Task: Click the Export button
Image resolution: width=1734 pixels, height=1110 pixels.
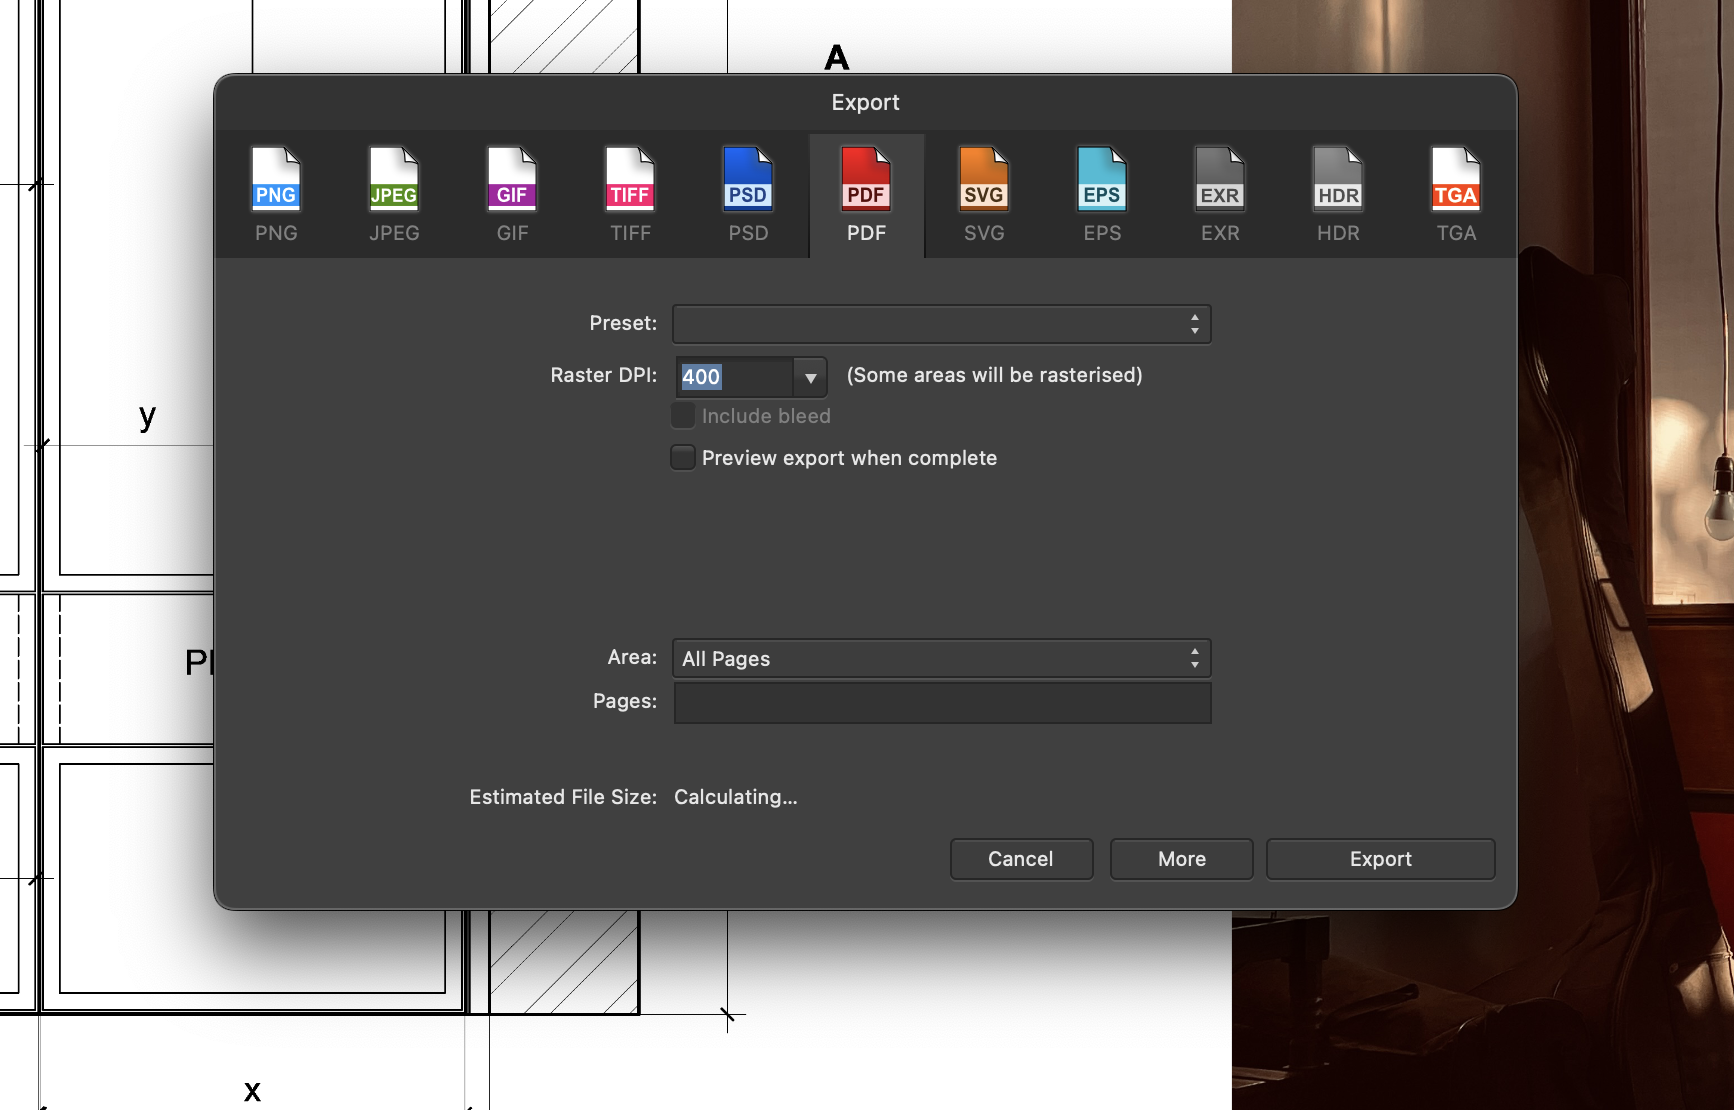Action: click(x=1380, y=859)
